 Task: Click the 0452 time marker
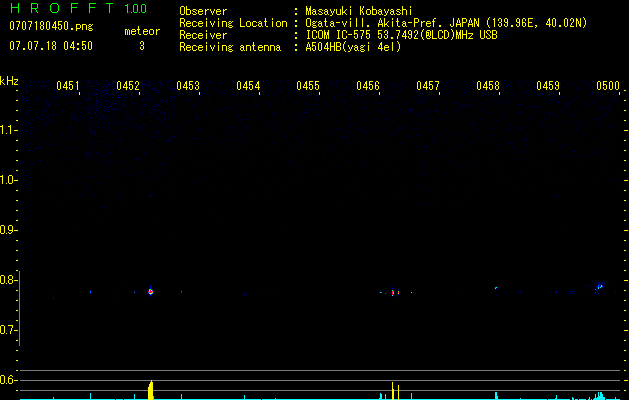point(128,86)
